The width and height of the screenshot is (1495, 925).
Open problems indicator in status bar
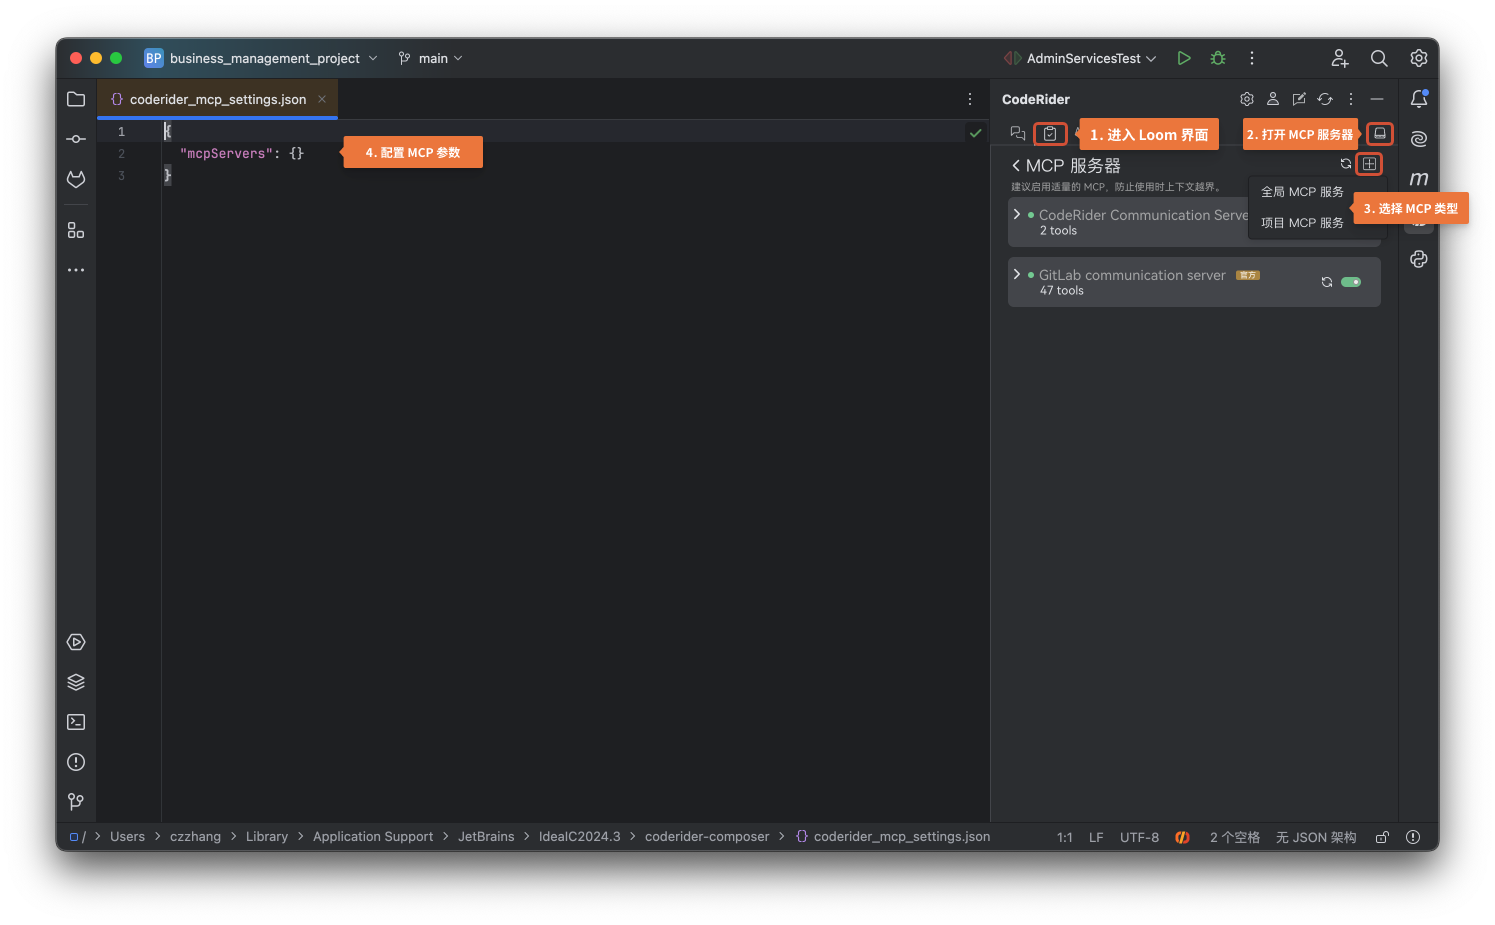(1413, 837)
